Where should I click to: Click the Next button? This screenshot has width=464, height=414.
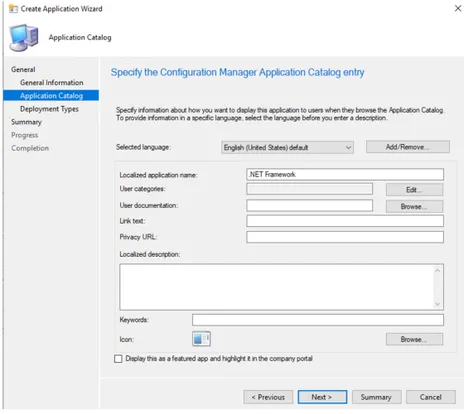click(x=322, y=397)
